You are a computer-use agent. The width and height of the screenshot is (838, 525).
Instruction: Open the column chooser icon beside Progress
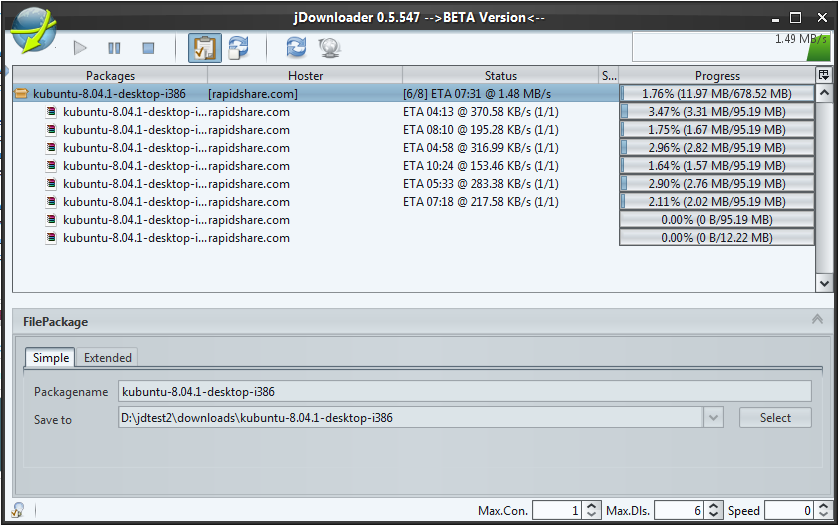coord(824,75)
